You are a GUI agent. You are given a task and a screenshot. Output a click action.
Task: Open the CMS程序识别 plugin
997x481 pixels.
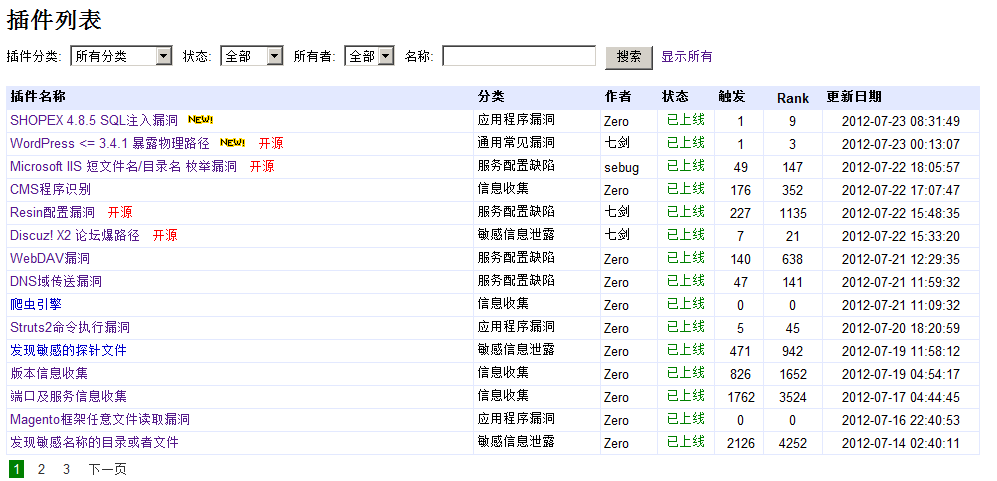pyautogui.click(x=50, y=190)
